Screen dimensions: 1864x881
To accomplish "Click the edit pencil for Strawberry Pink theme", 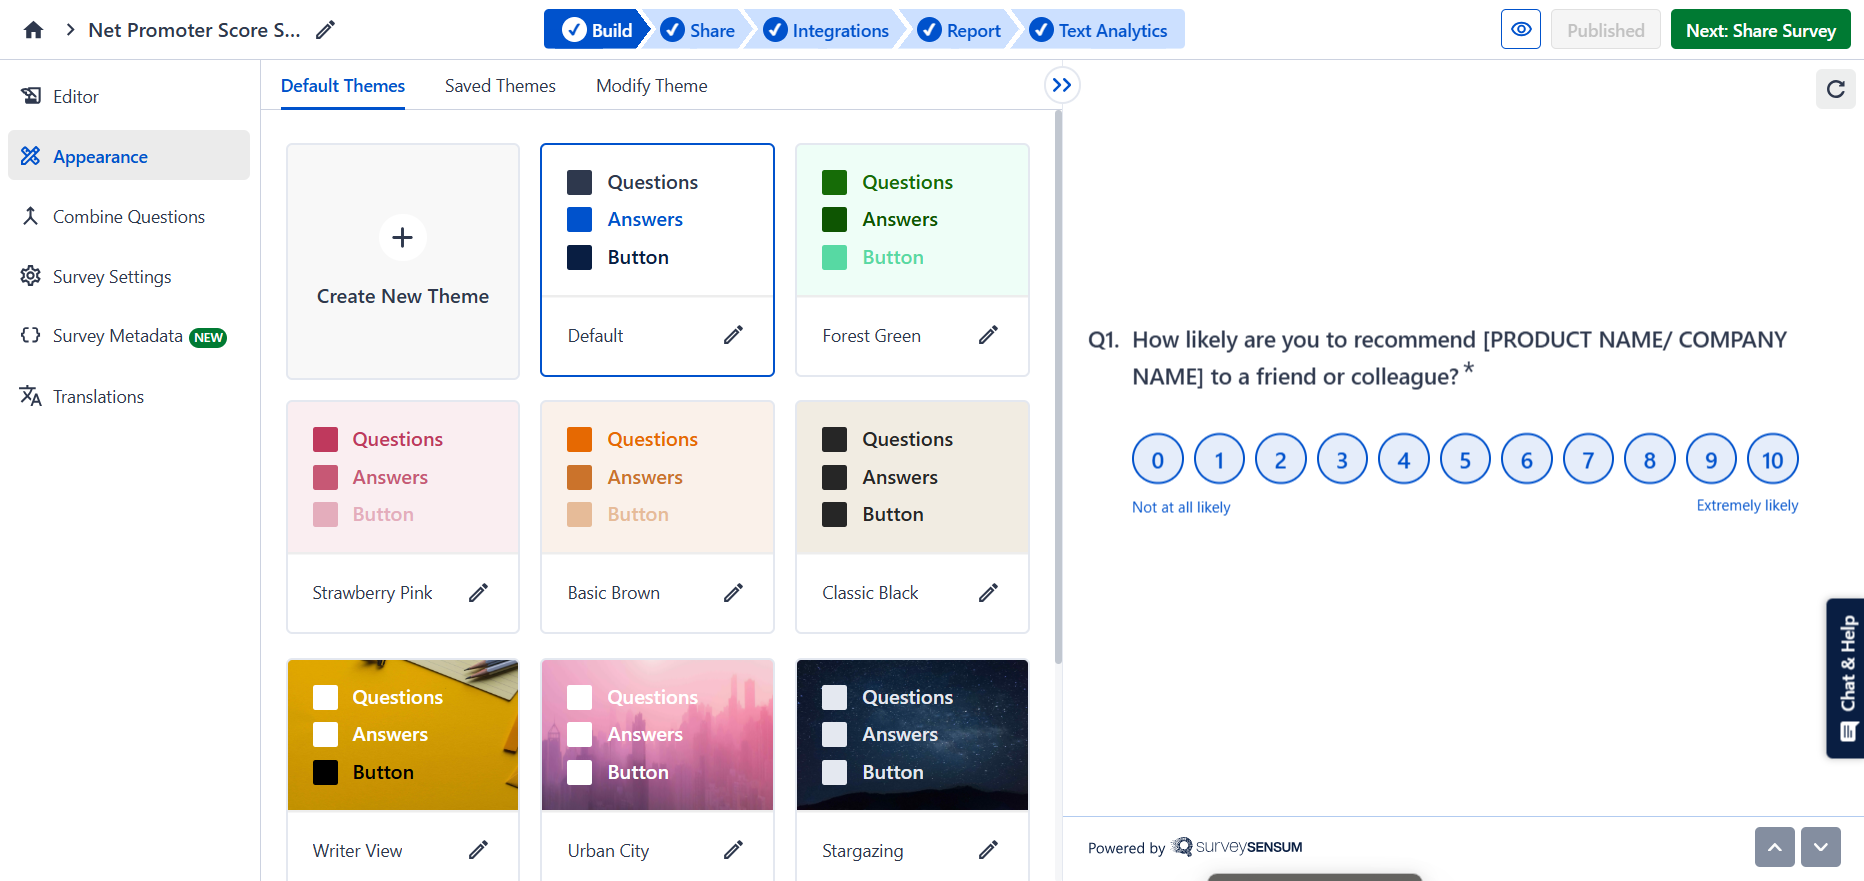I will click(478, 593).
